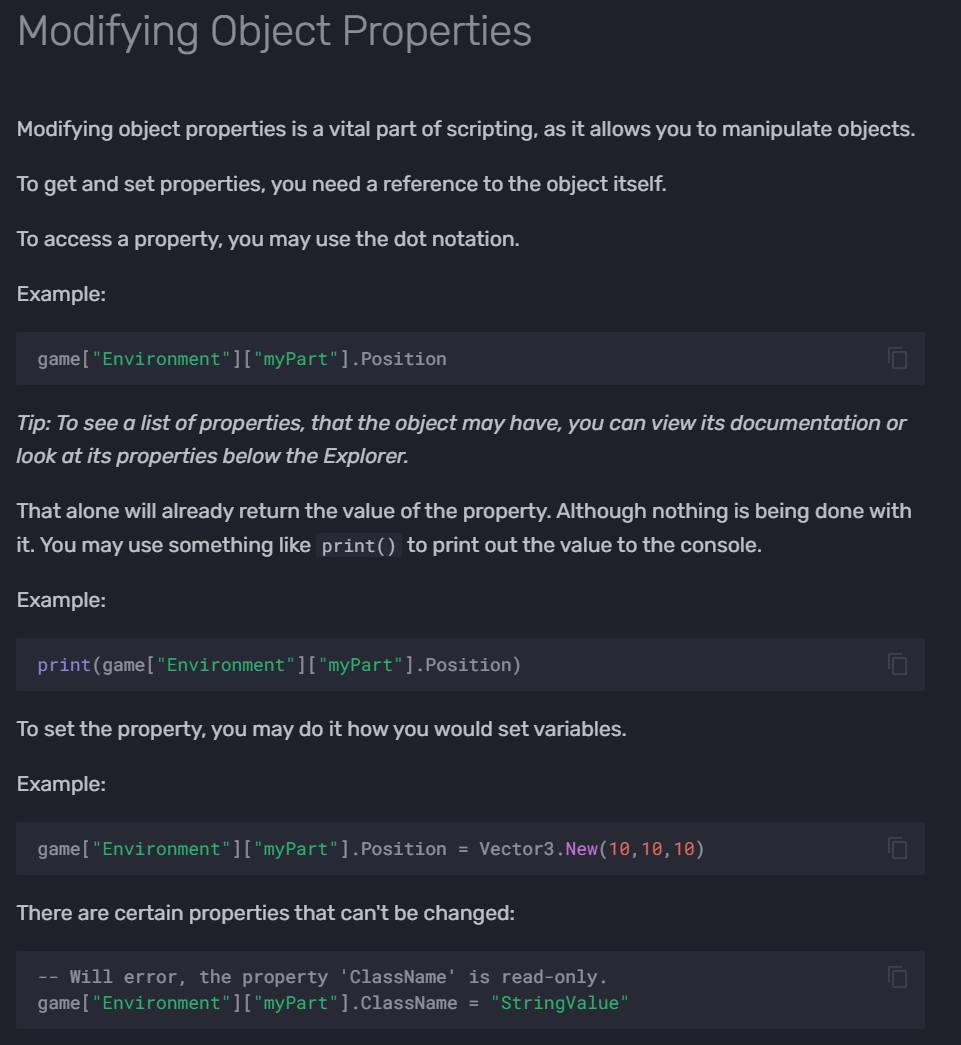961x1045 pixels.
Task: Click the Example: label above Vector3 code
Action: pyautogui.click(x=61, y=784)
